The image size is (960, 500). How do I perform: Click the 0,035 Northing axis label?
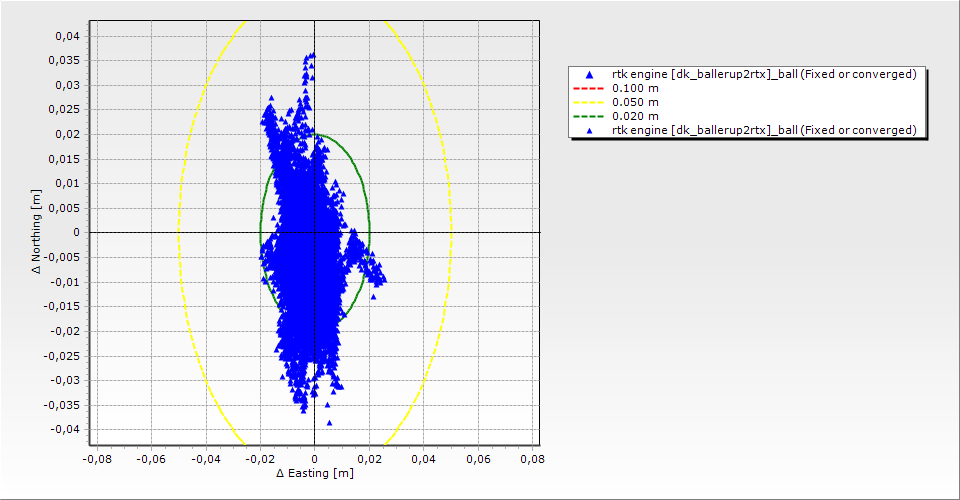(64, 60)
